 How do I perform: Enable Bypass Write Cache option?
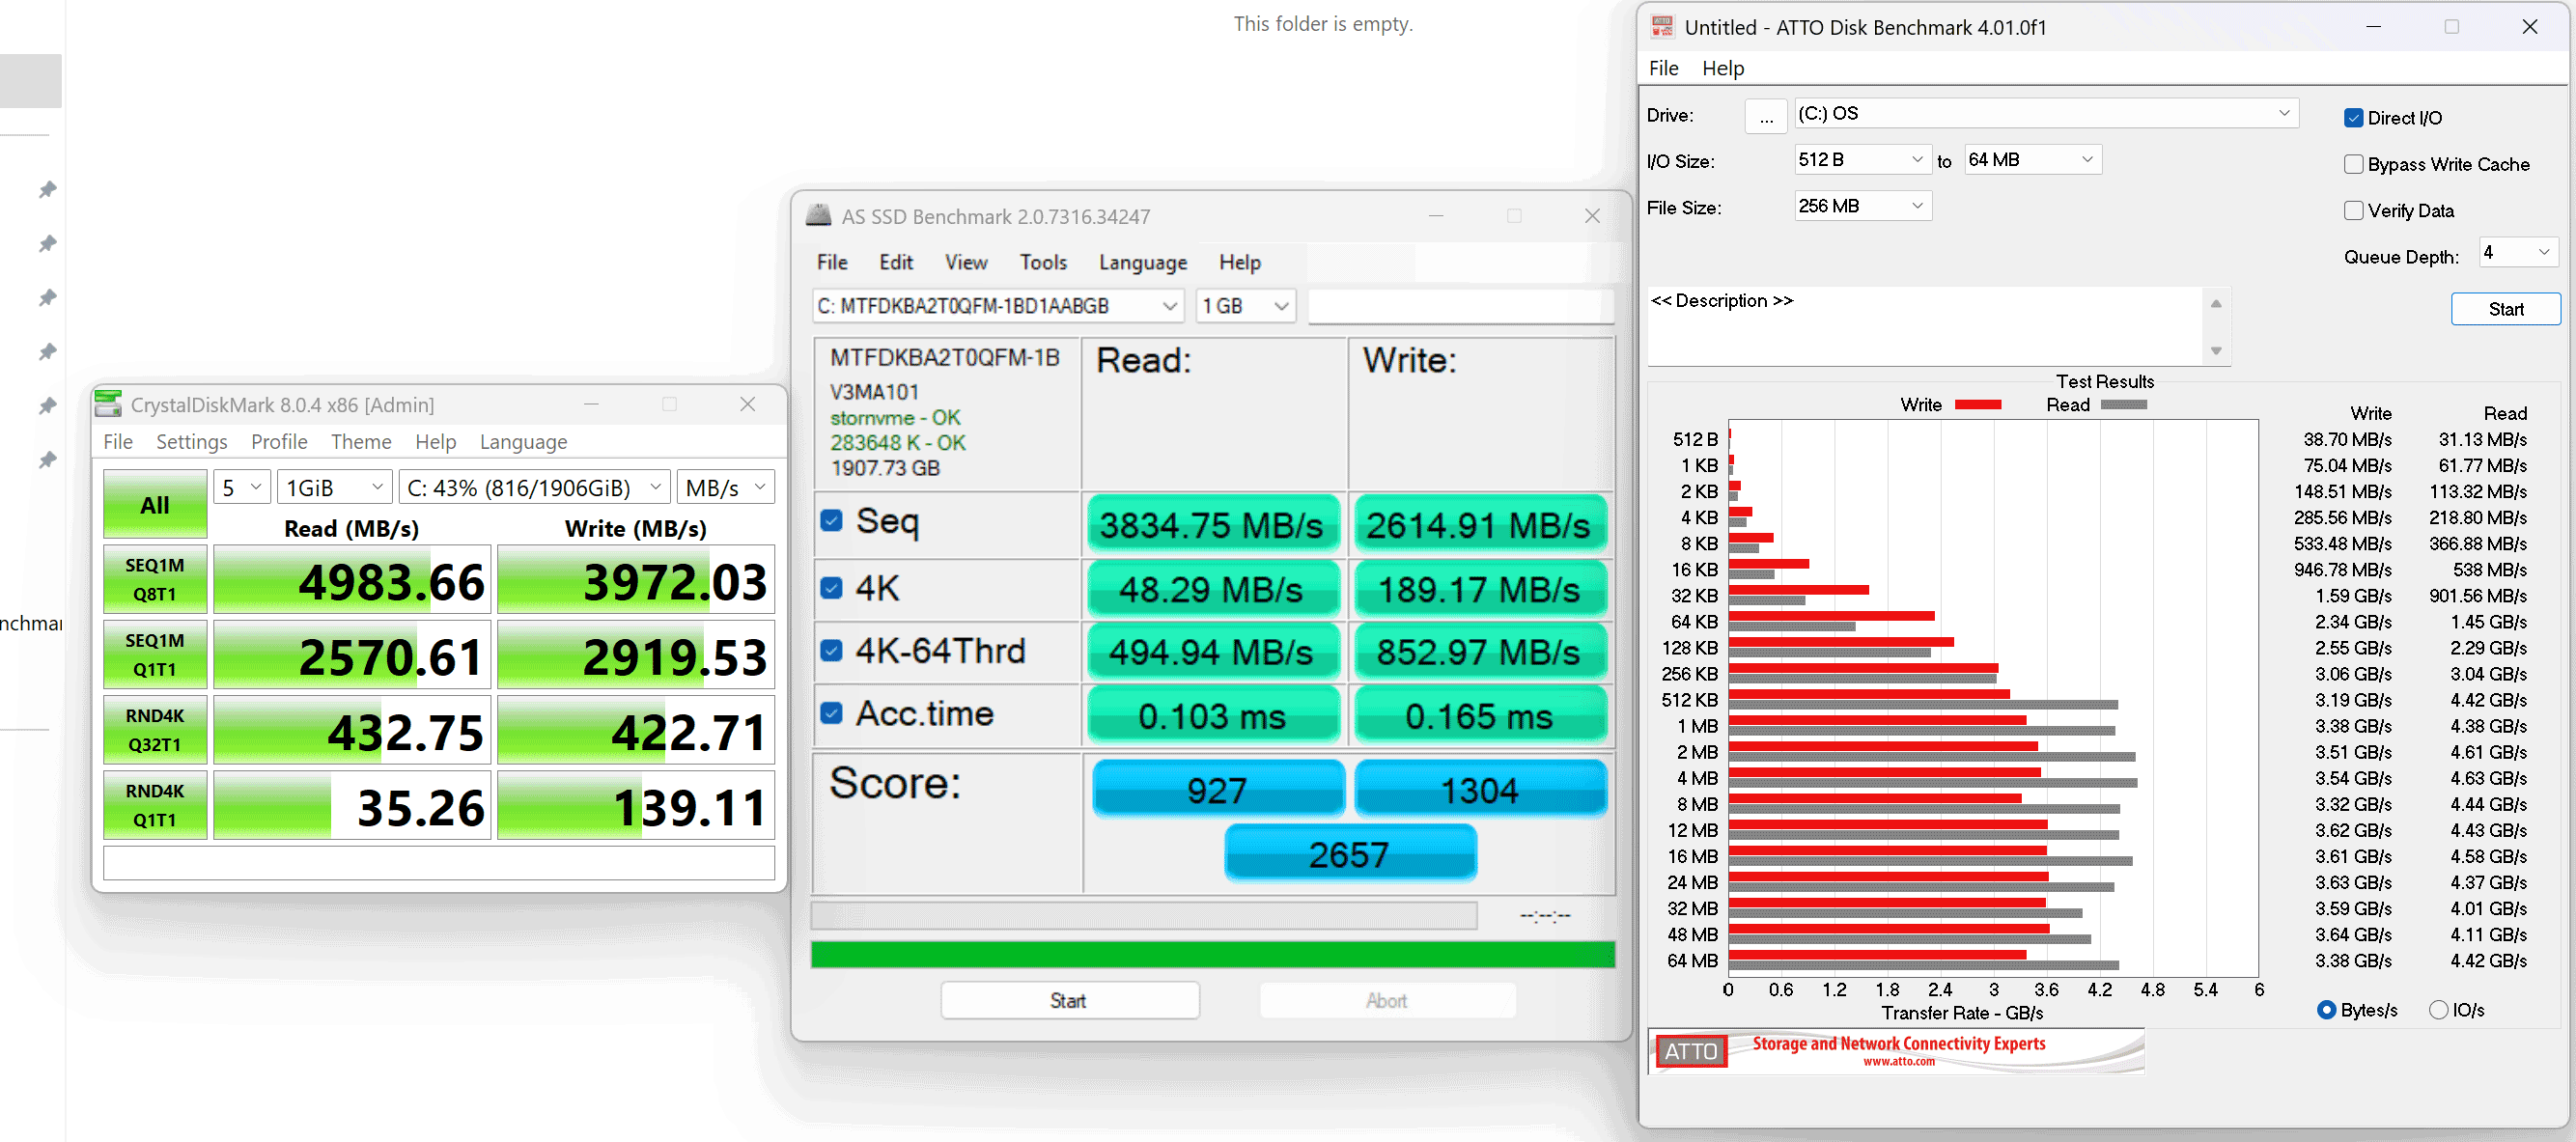(2353, 164)
